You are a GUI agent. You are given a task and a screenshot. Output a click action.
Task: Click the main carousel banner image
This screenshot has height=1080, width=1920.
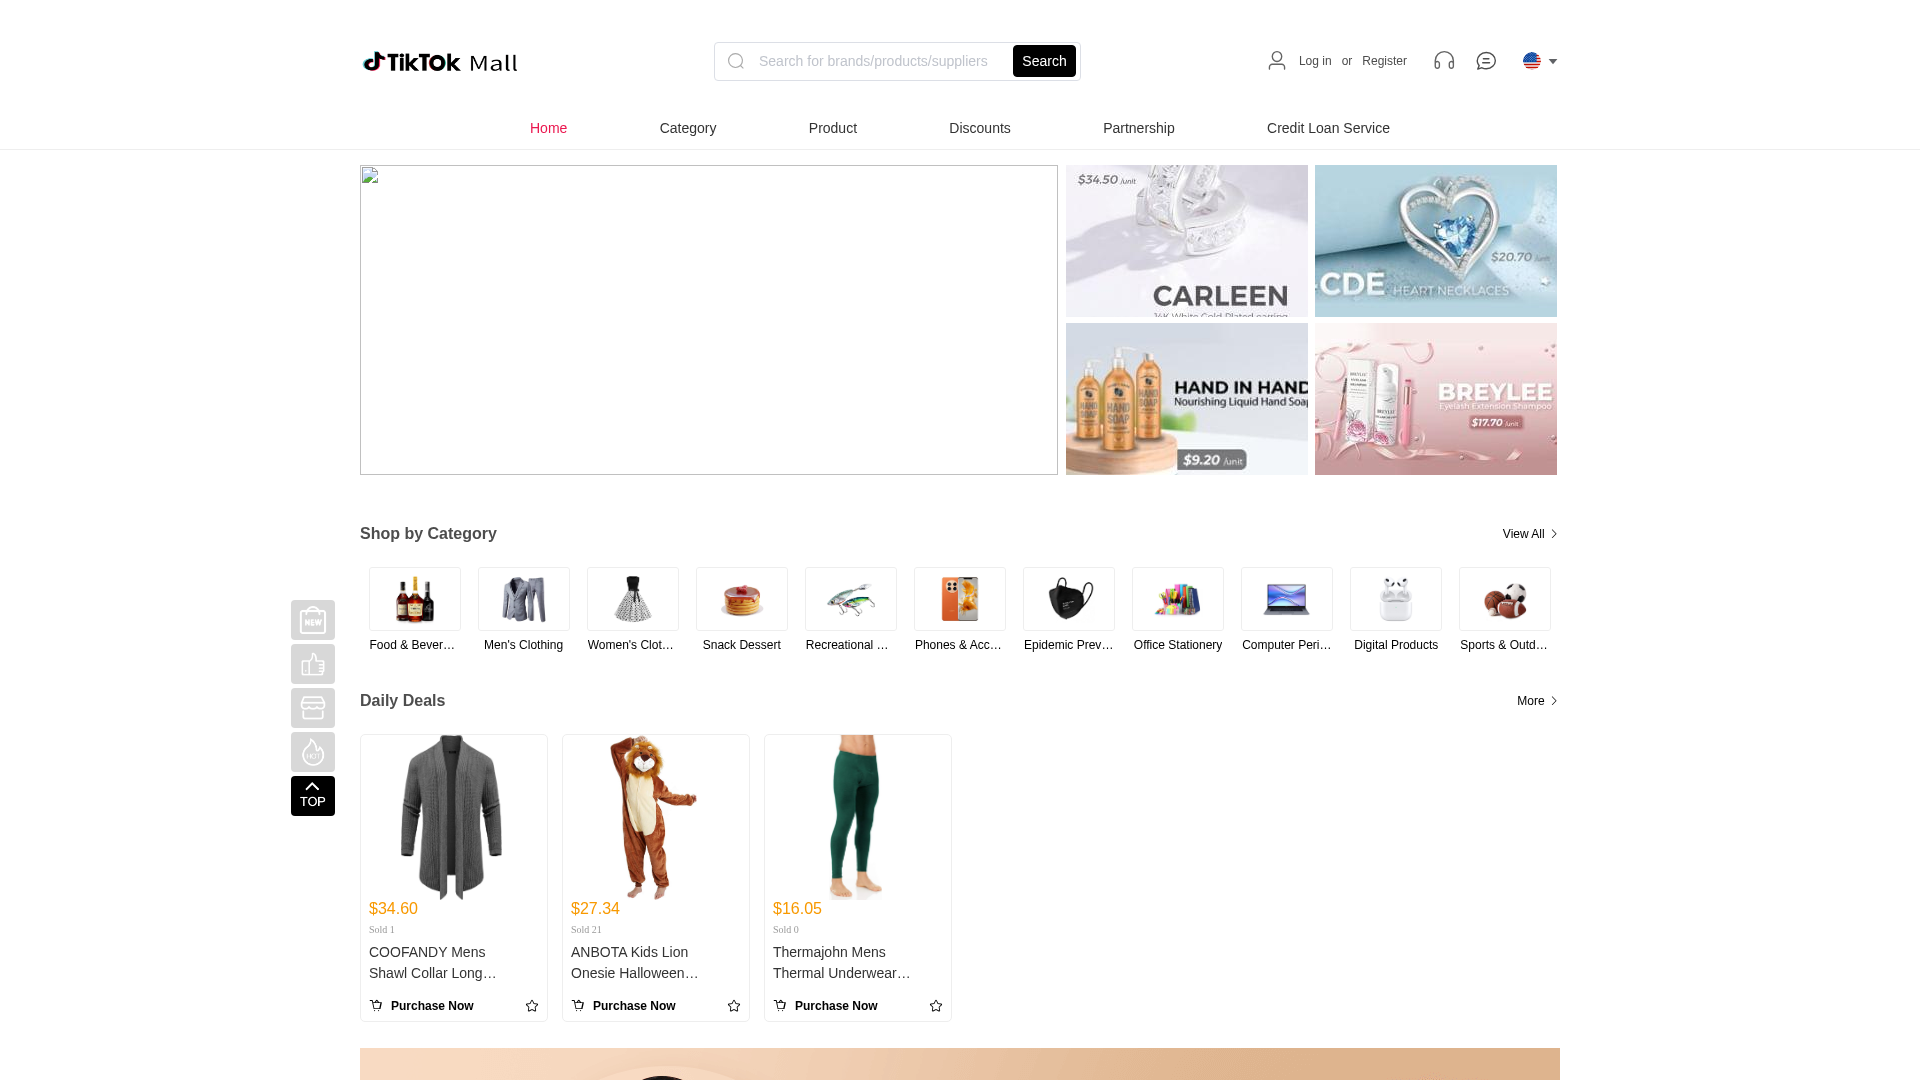709,320
